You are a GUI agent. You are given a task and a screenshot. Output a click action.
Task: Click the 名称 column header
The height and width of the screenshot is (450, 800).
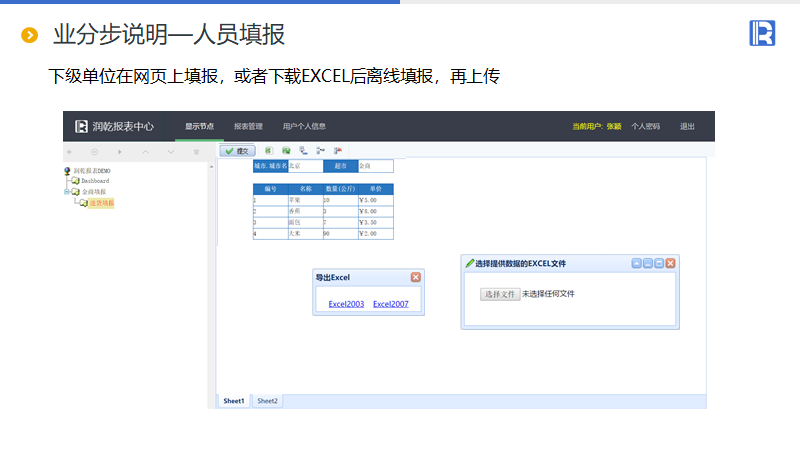[x=306, y=189]
